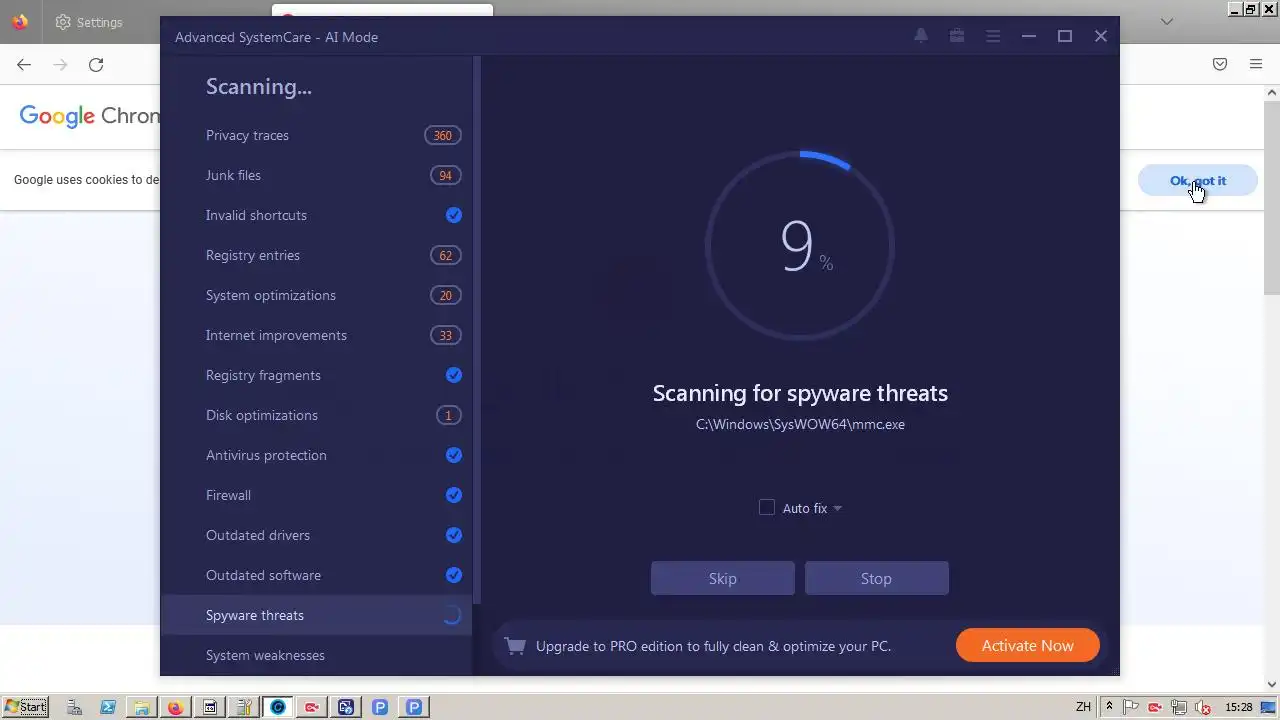Click the ZH language indicator
1280x720 pixels.
pos(1083,707)
